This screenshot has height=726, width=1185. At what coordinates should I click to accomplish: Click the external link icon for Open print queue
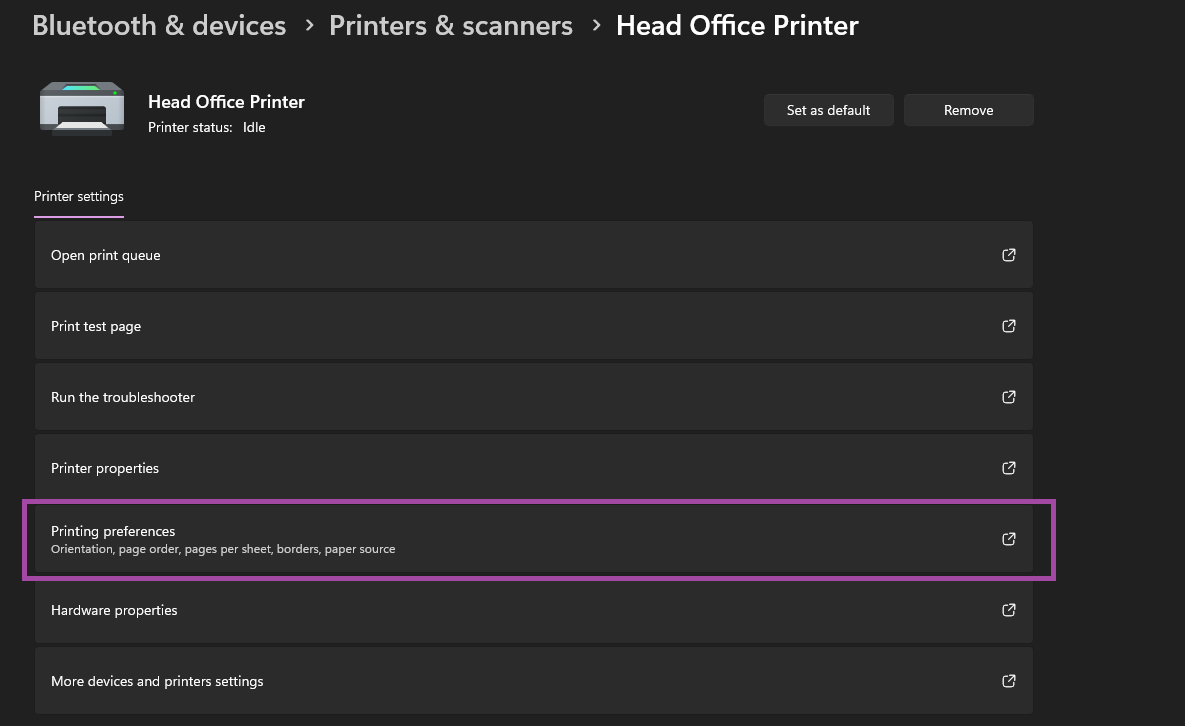click(x=1008, y=255)
